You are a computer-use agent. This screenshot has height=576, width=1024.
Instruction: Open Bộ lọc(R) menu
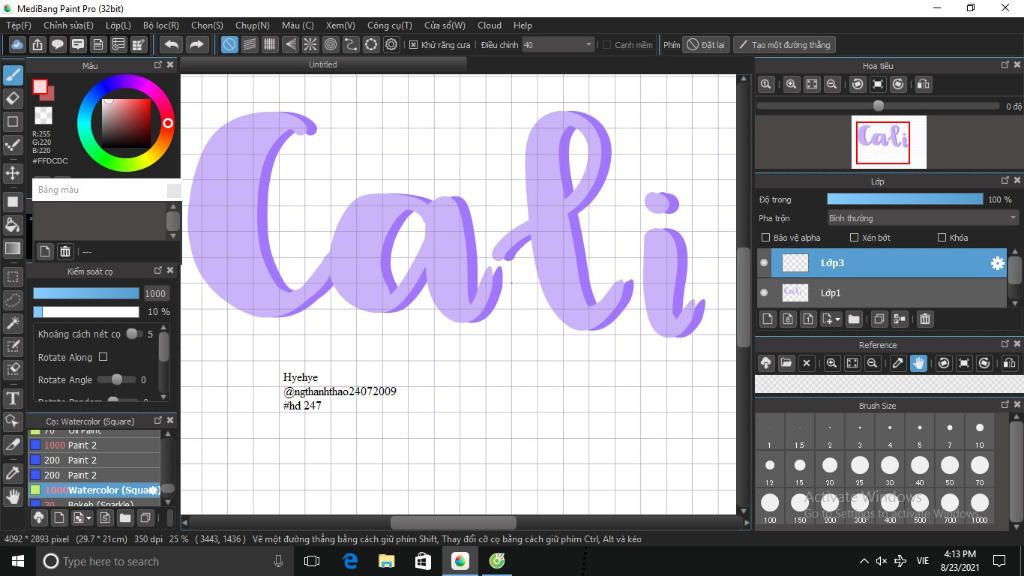[161, 25]
